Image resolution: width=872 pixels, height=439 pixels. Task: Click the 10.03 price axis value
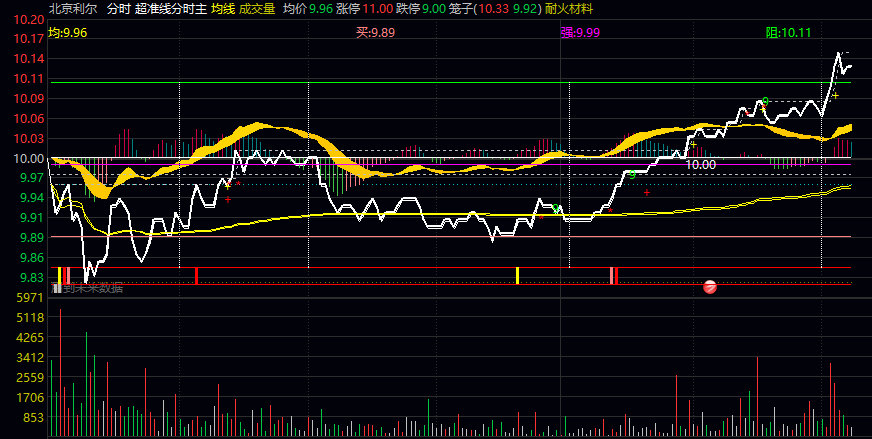[x=29, y=139]
